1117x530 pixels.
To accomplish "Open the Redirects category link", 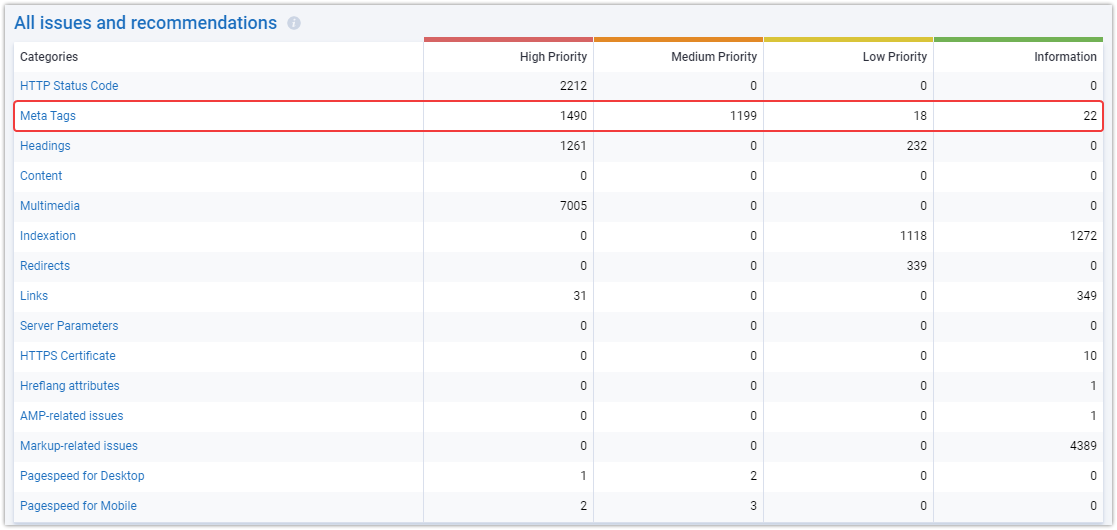I will pyautogui.click(x=45, y=266).
